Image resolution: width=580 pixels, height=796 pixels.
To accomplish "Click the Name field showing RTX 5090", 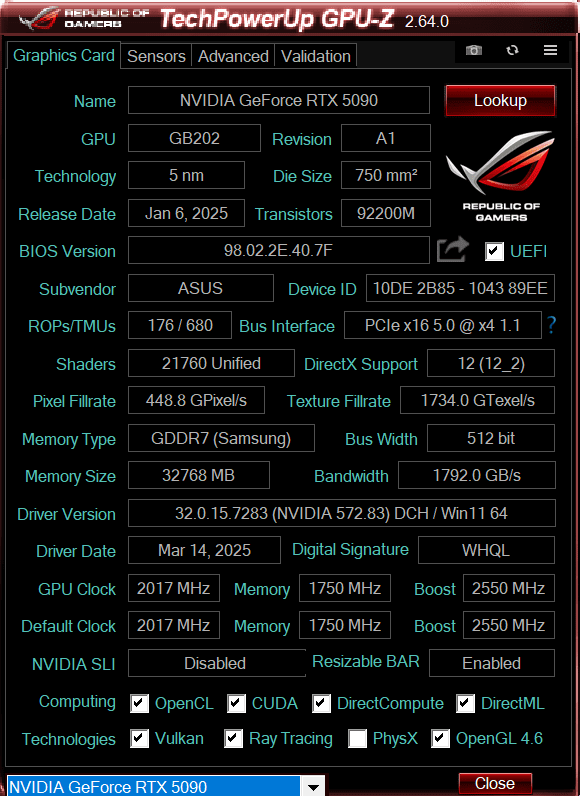I will pos(279,100).
